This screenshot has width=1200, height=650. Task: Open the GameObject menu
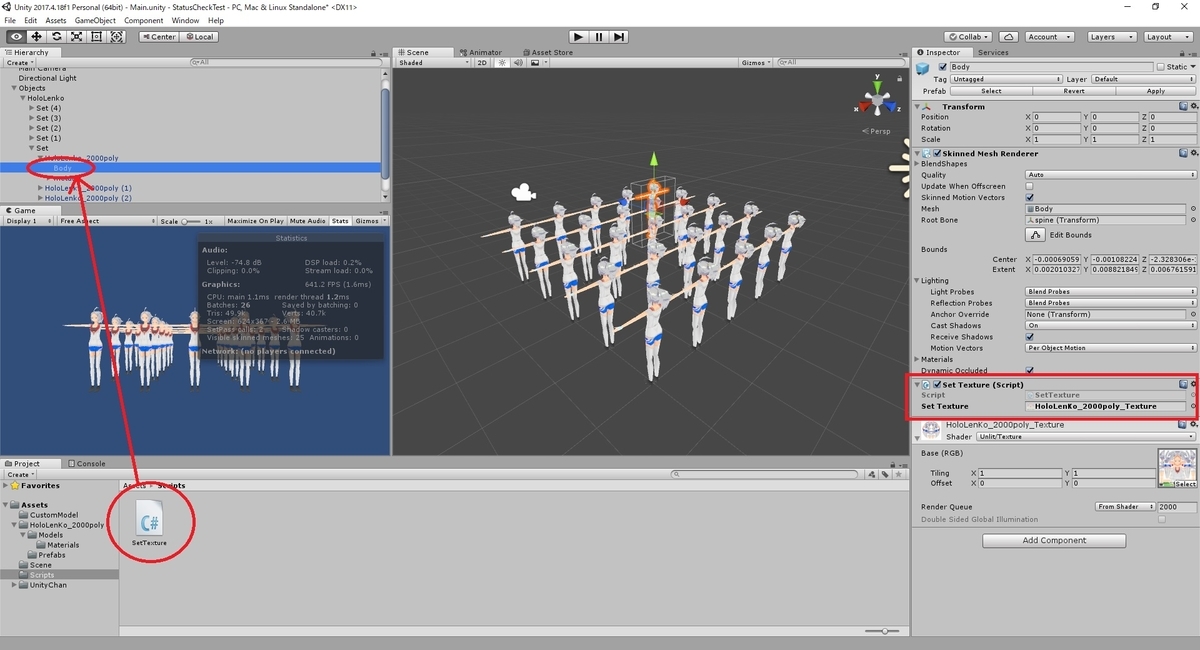(96, 20)
